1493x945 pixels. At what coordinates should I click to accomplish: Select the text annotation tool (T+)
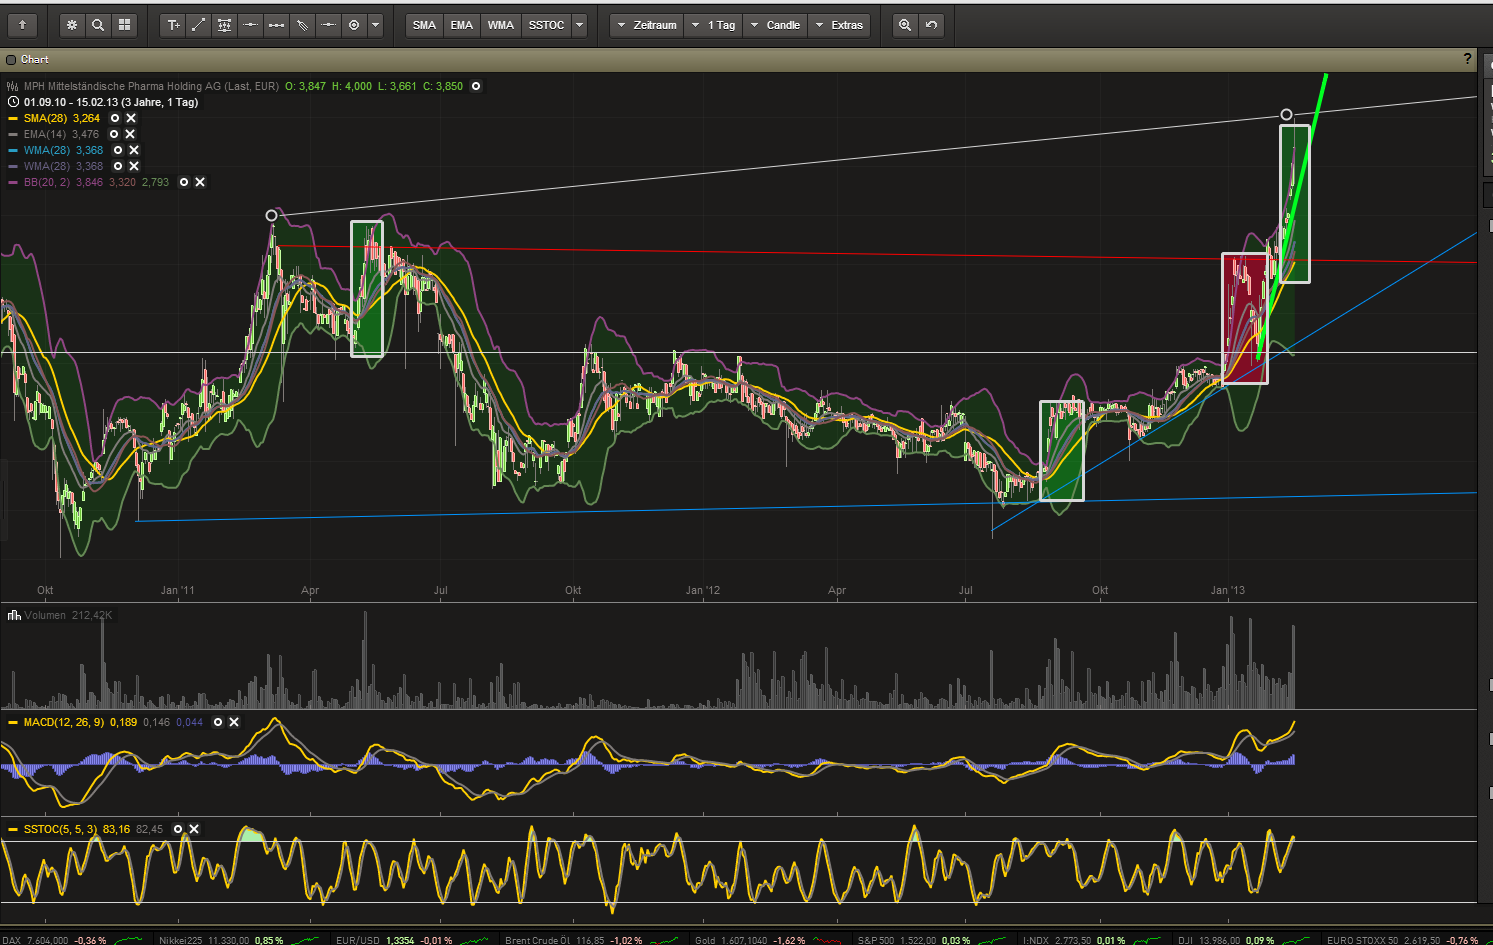(x=173, y=25)
